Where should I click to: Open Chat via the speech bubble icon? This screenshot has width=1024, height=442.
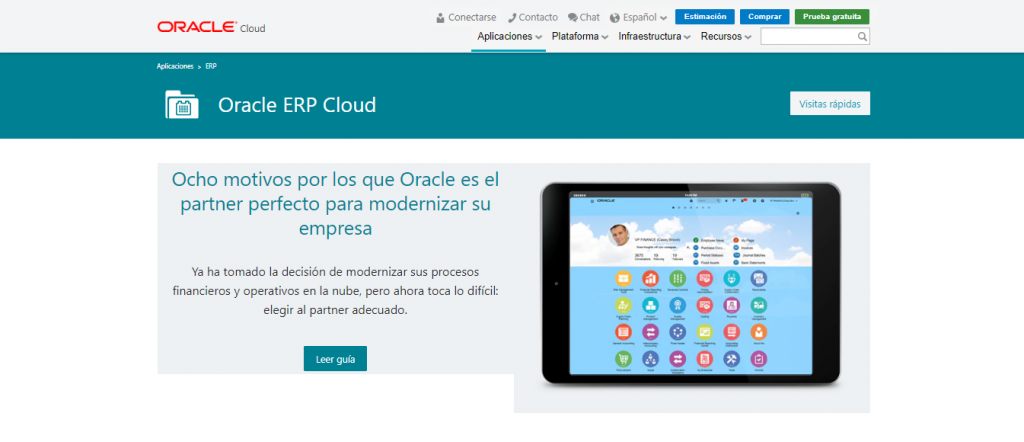pyautogui.click(x=573, y=17)
